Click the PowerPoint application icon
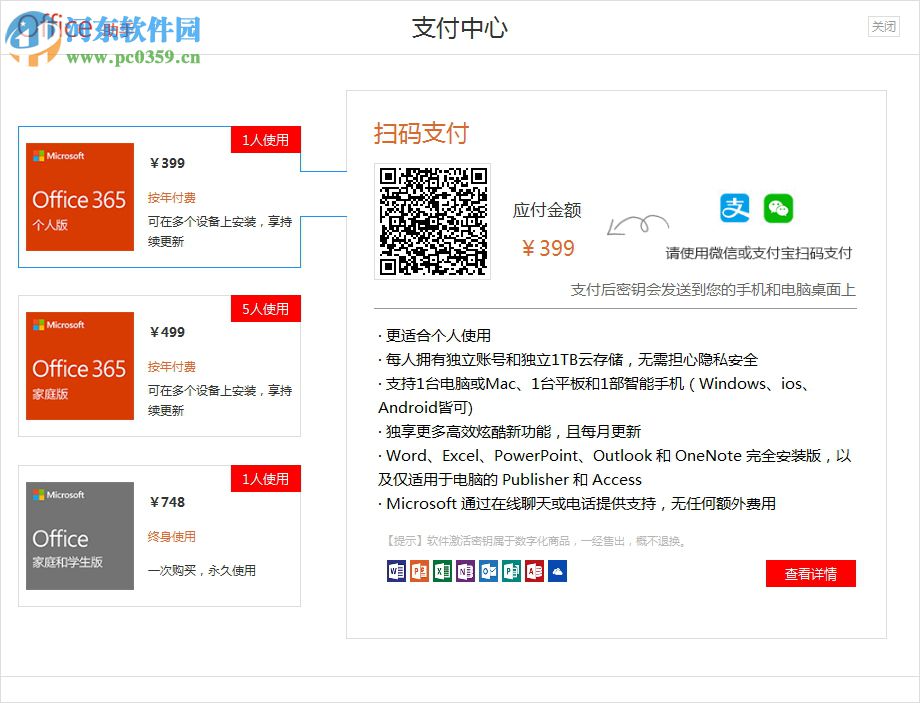920x703 pixels. click(x=418, y=571)
